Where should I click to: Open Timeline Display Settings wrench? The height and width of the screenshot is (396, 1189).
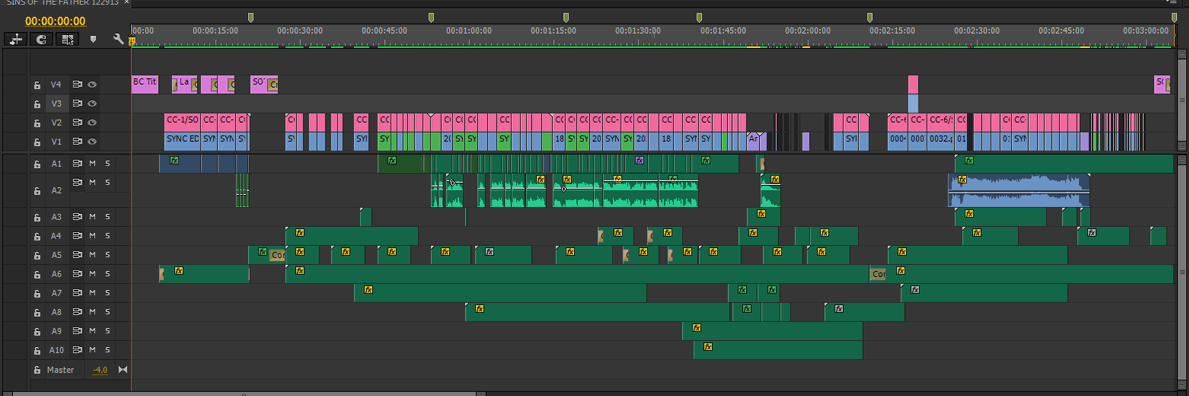[118, 39]
